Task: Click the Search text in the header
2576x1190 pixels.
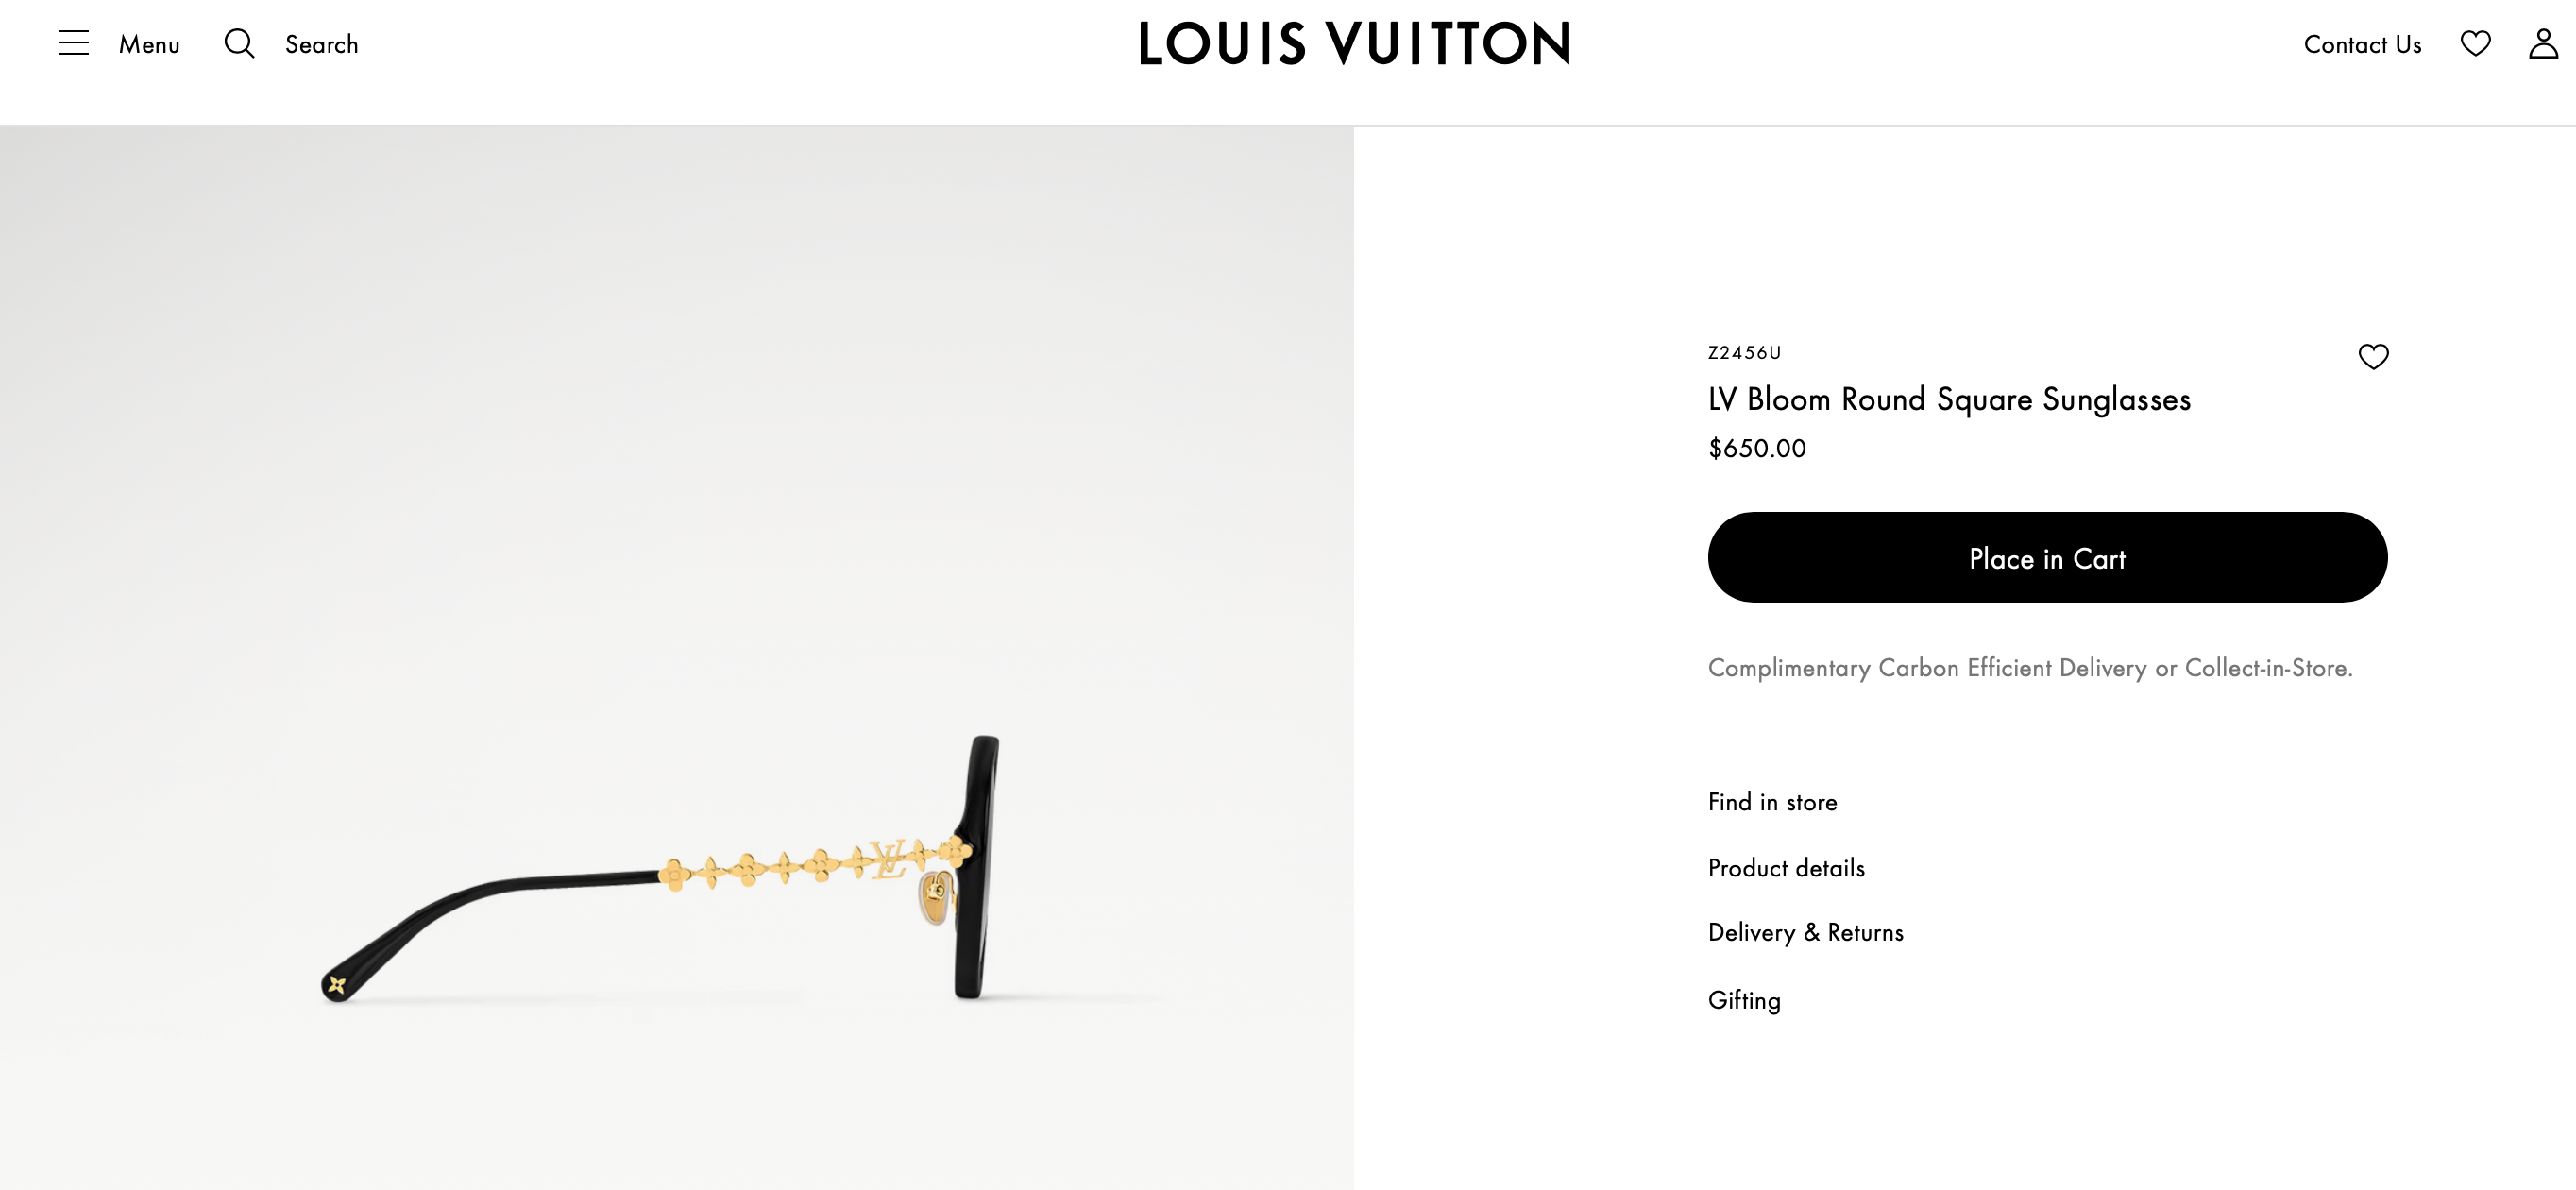Action: click(321, 45)
